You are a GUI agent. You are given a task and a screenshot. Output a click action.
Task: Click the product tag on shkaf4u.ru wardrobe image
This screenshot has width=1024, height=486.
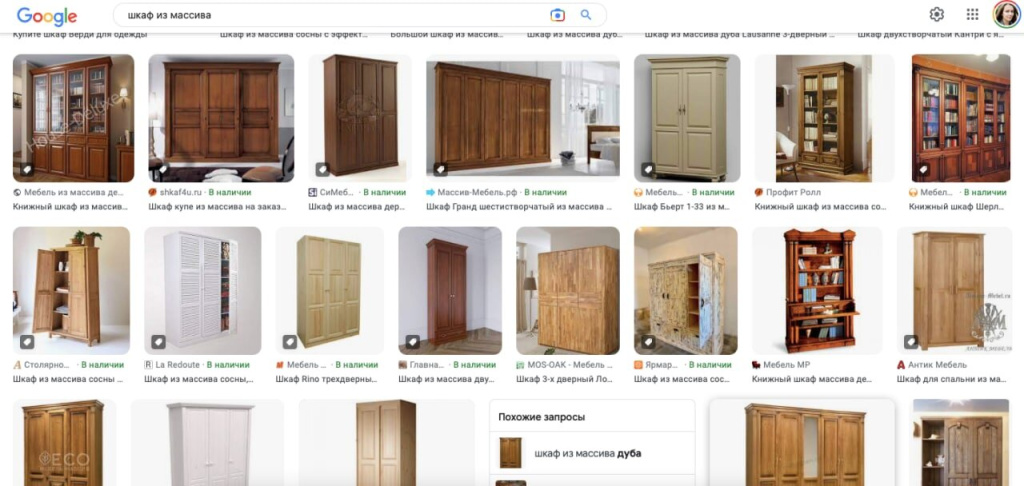click(x=162, y=169)
